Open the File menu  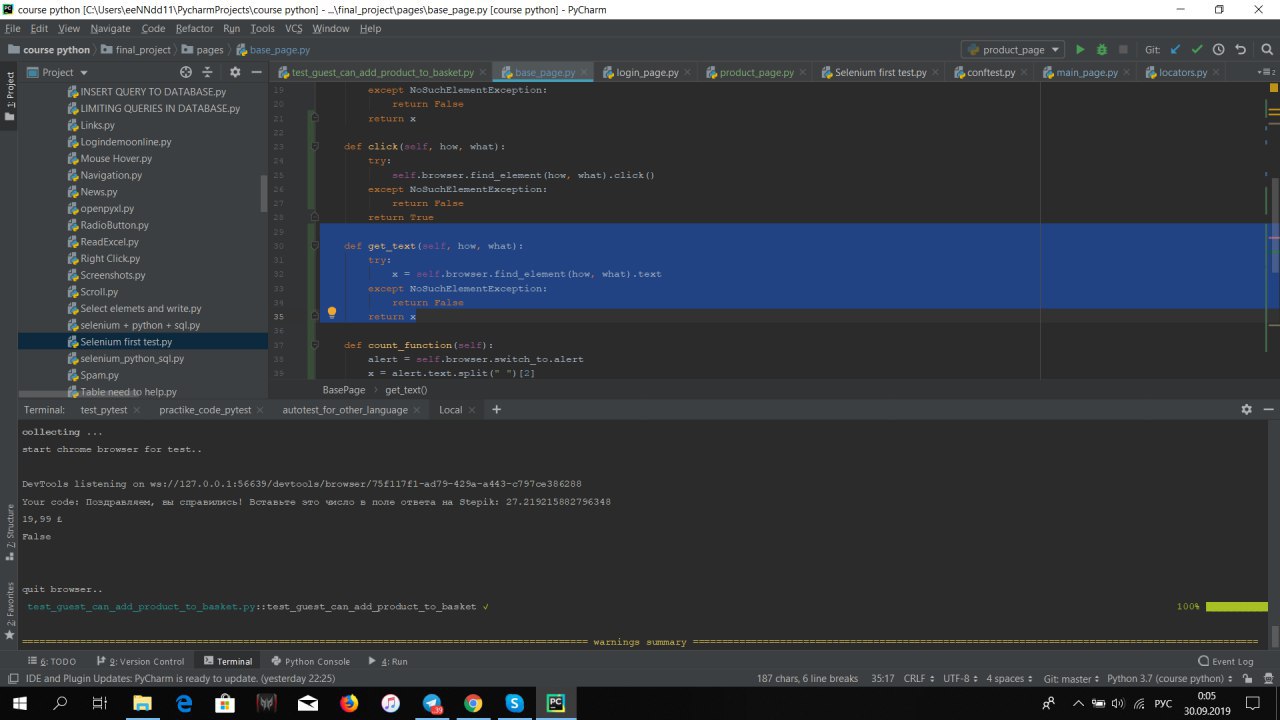[13, 29]
